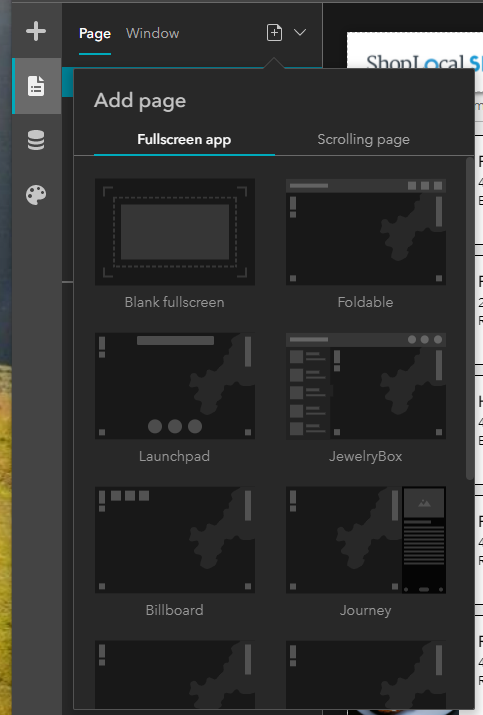Open the Theme palette icon

coord(36,195)
